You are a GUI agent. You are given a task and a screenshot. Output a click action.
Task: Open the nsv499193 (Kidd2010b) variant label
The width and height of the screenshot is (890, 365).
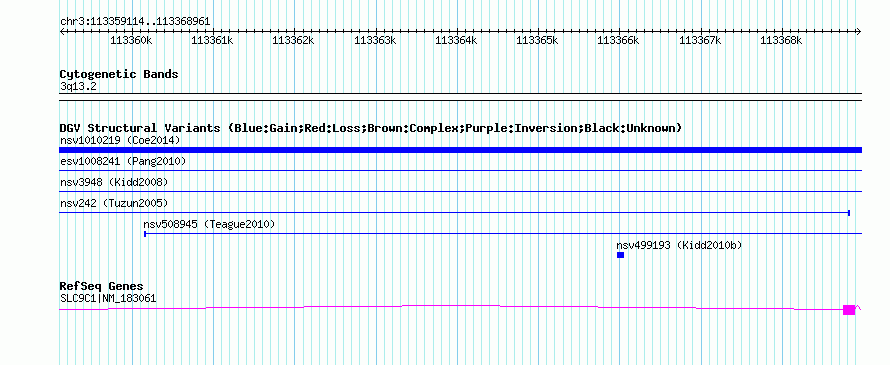pyautogui.click(x=679, y=245)
